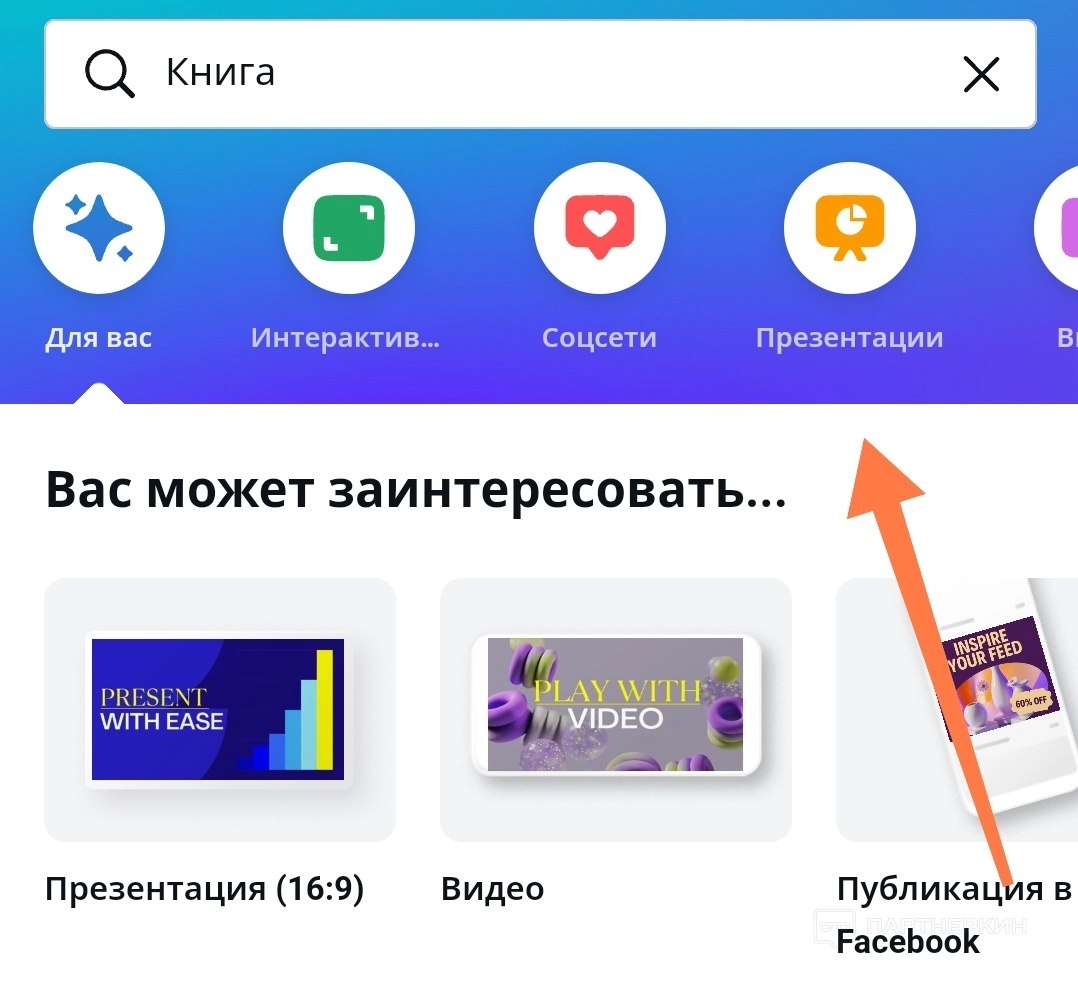Clear the search text with X
The width and height of the screenshot is (1078, 1006).
click(981, 74)
